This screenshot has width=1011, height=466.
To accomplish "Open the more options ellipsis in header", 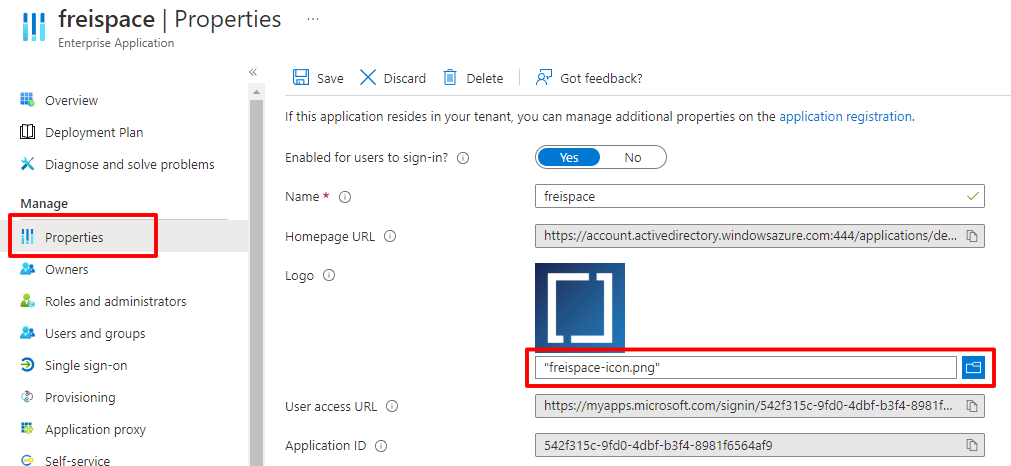I will tap(313, 19).
